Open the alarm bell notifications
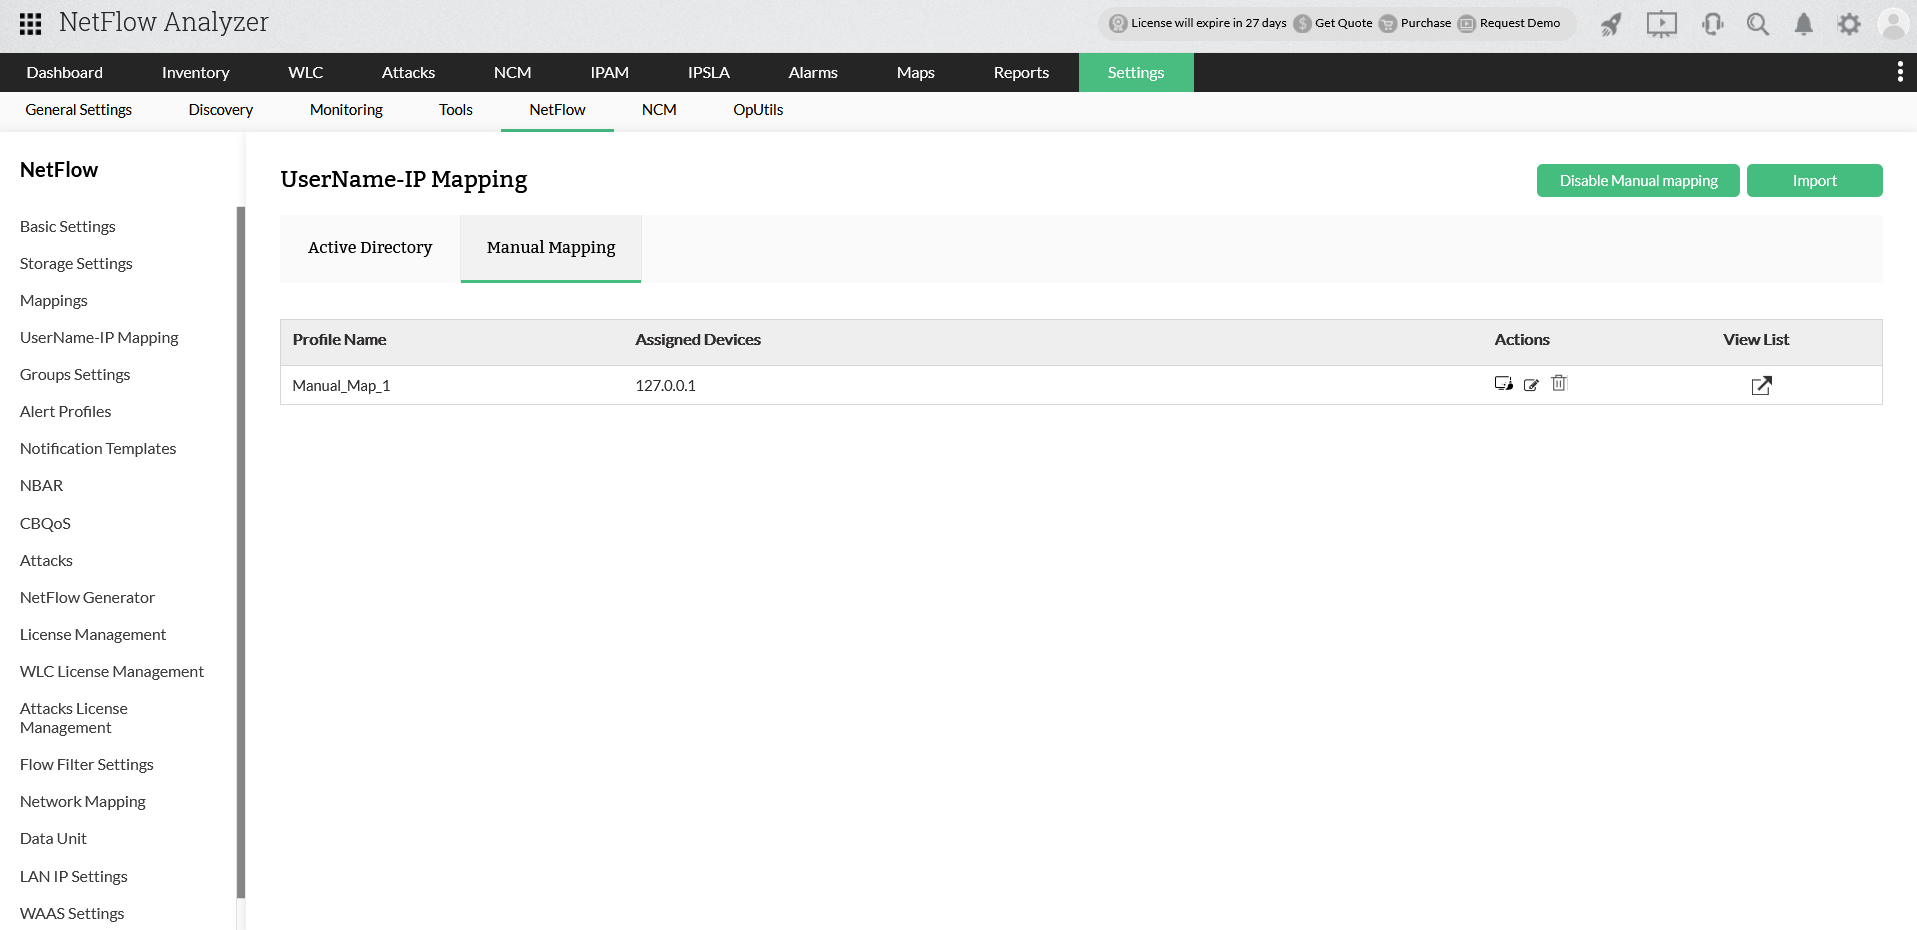The width and height of the screenshot is (1917, 930). pyautogui.click(x=1804, y=24)
